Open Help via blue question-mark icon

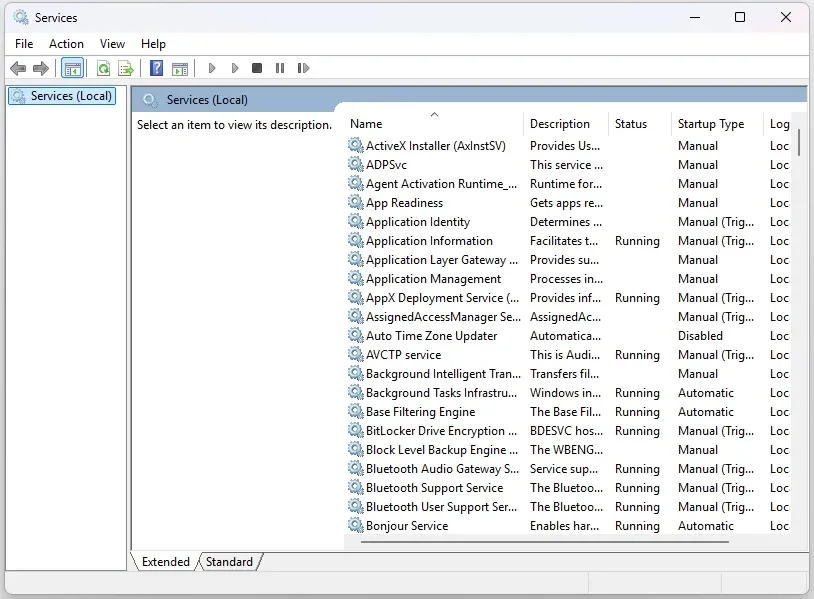[157, 68]
